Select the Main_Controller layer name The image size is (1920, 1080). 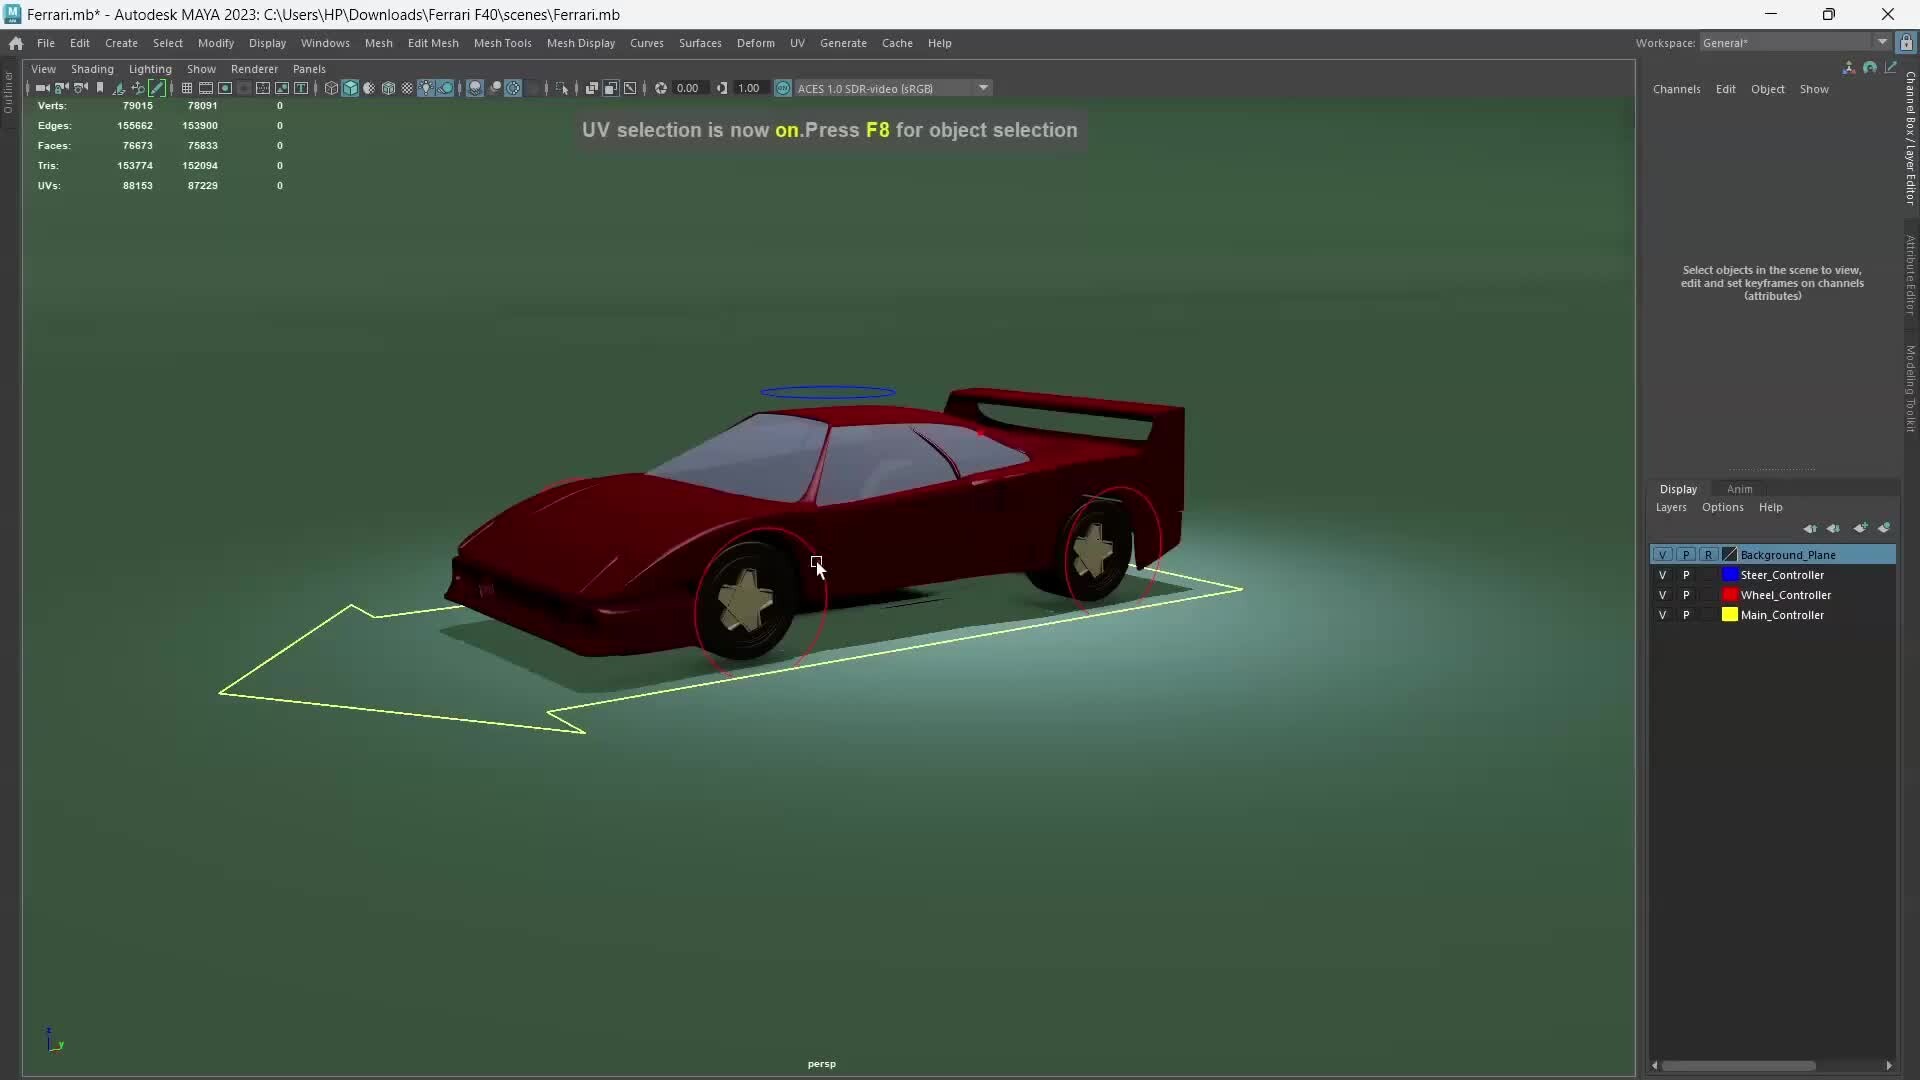(x=1782, y=615)
